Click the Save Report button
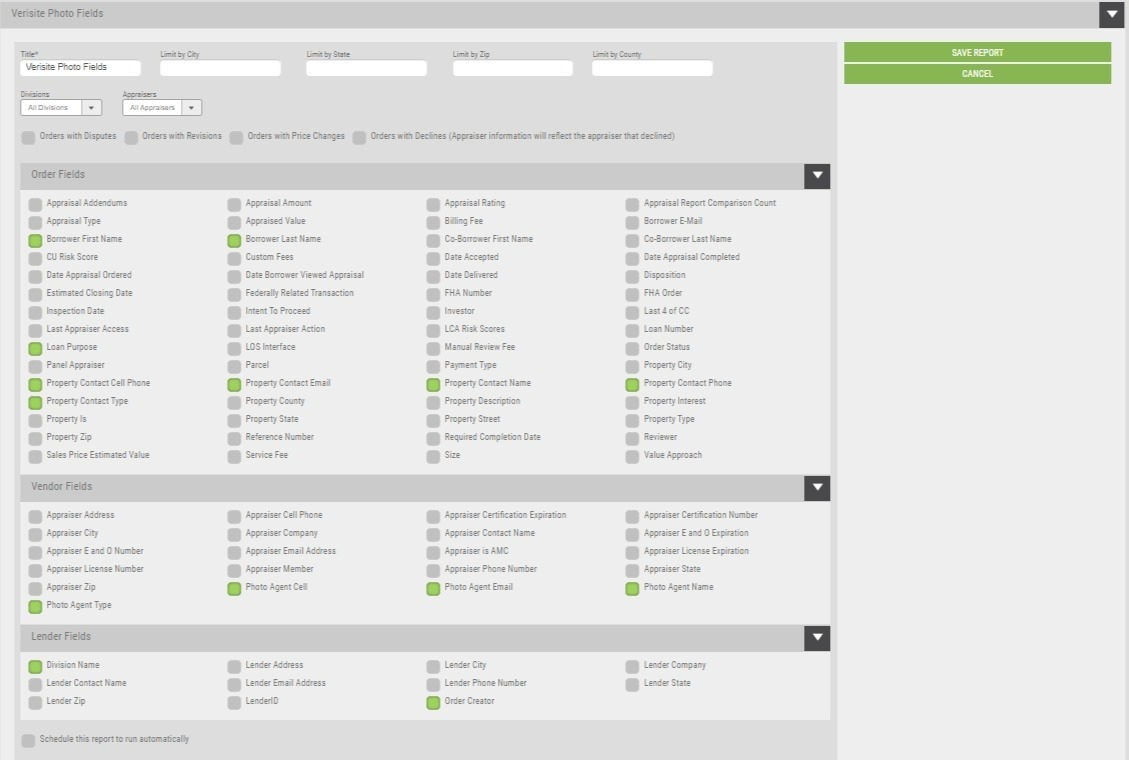This screenshot has height=760, width=1129. pyautogui.click(x=977, y=53)
